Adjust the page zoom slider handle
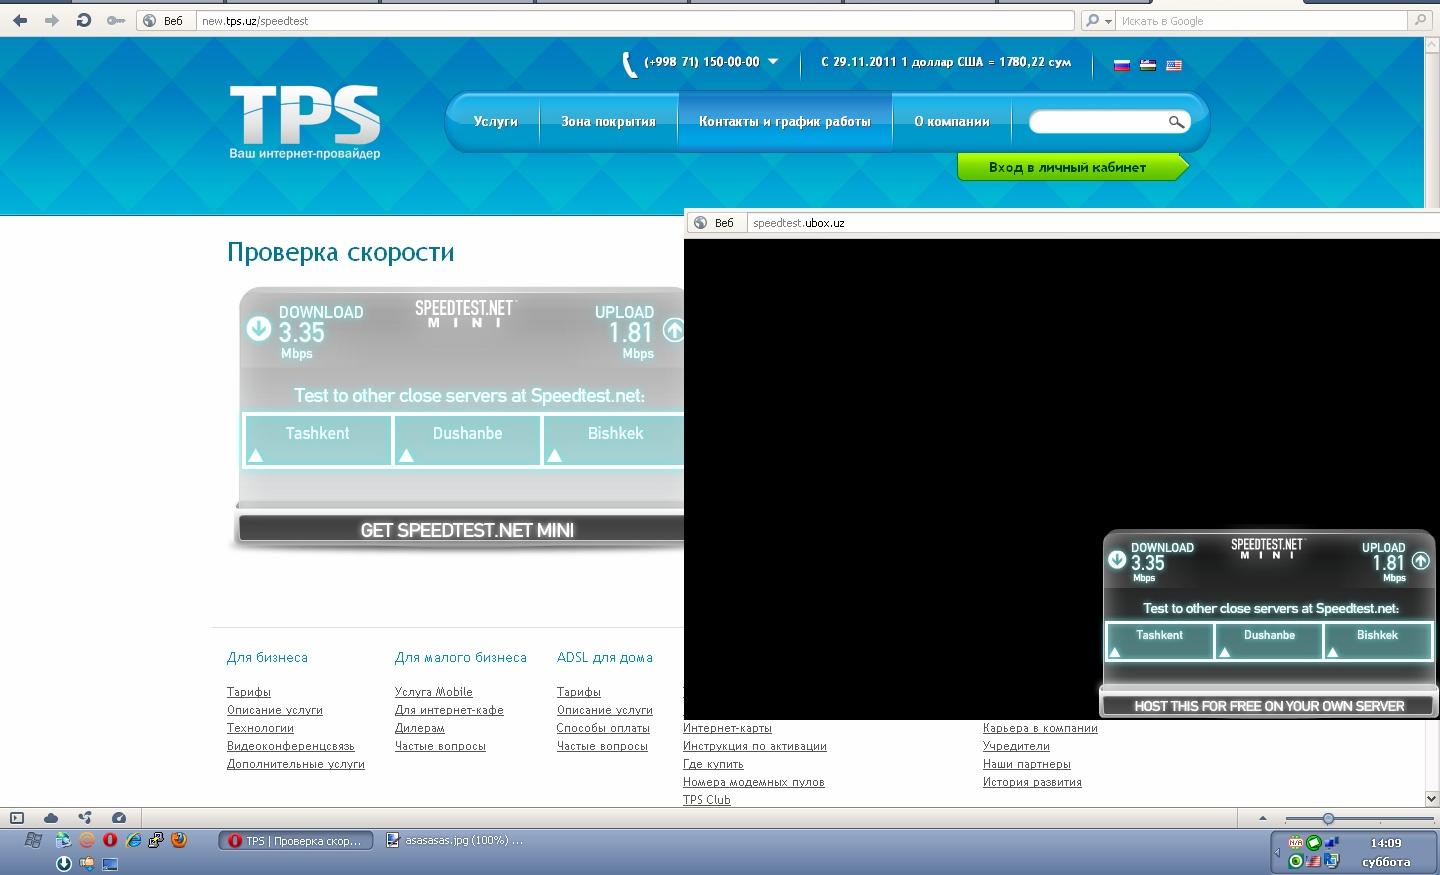This screenshot has width=1440, height=875. point(1328,819)
